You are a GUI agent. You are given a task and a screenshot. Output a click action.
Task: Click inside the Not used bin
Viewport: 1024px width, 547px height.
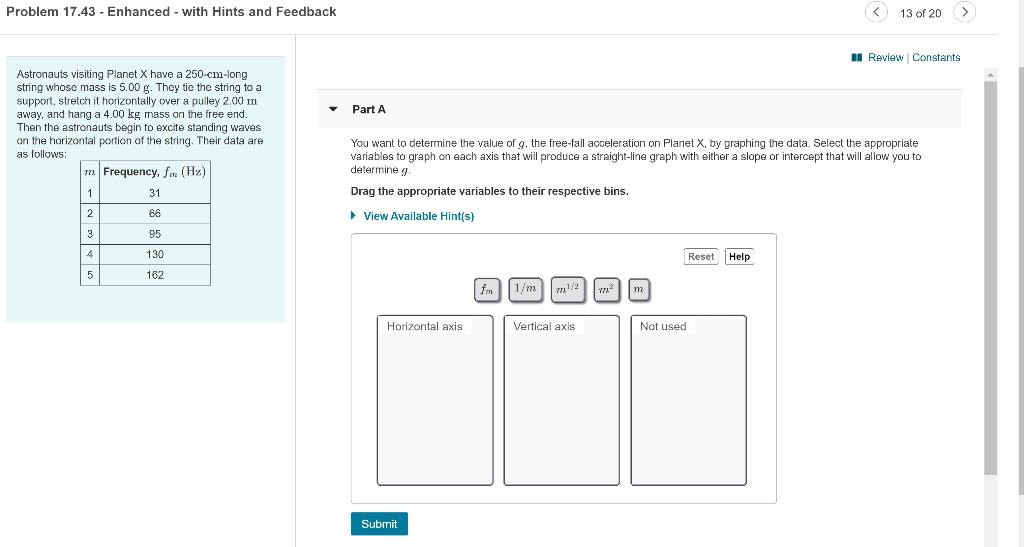click(688, 400)
